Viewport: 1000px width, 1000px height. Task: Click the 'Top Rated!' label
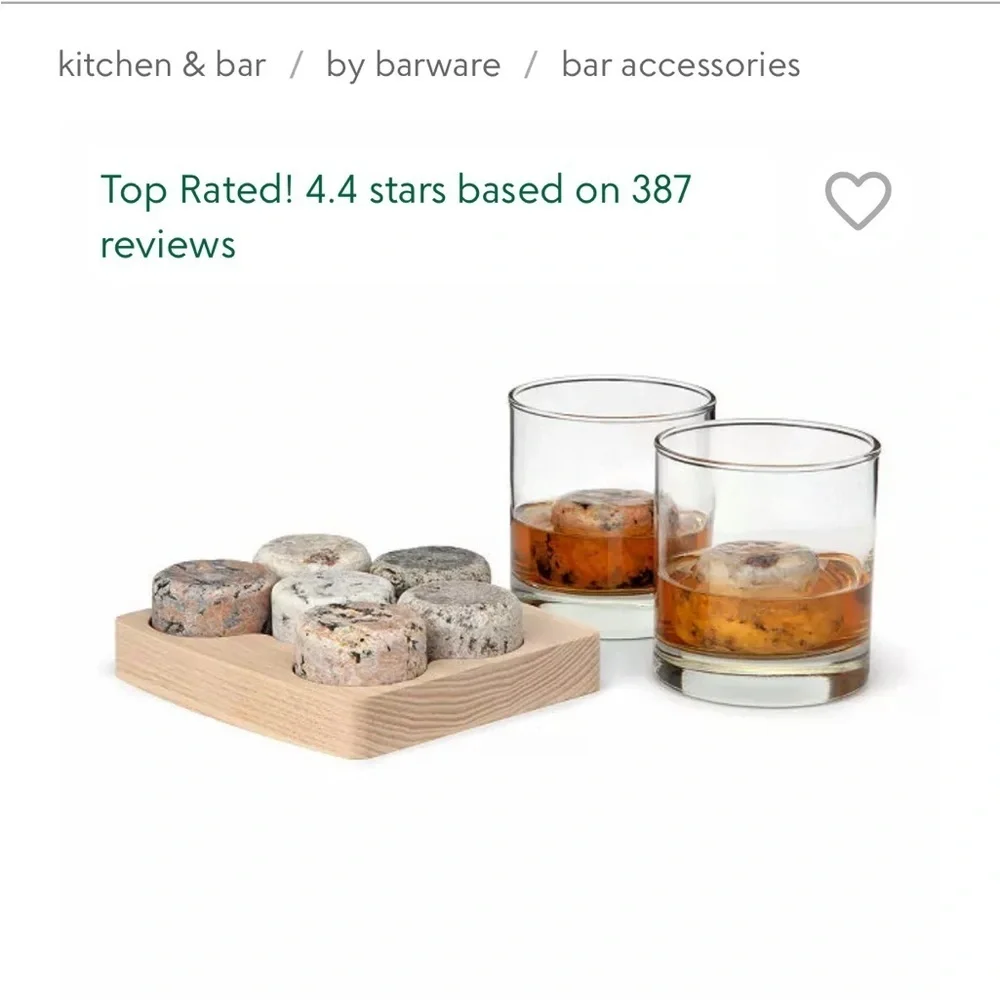tap(197, 189)
